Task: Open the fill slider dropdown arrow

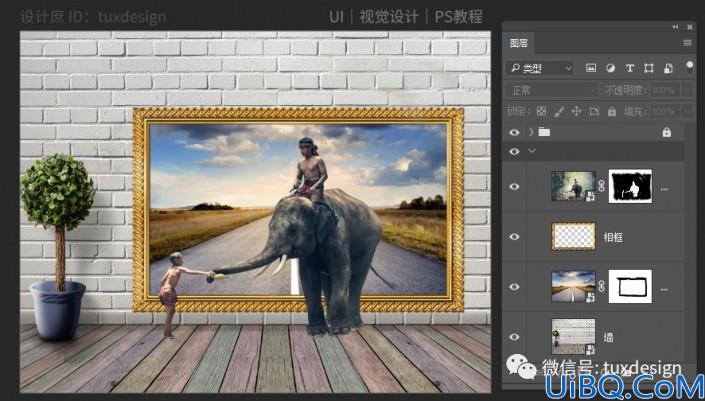Action: [687, 111]
